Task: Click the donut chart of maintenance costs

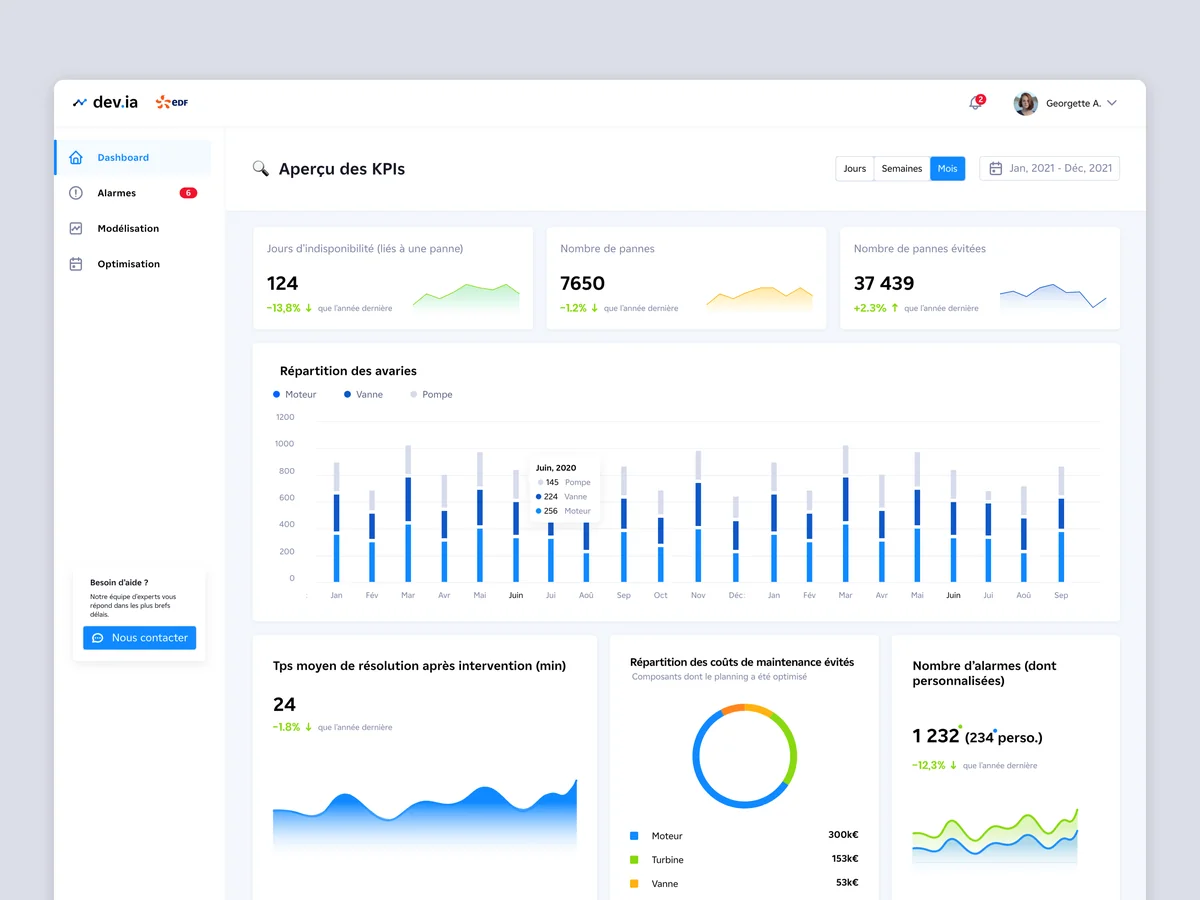Action: (745, 756)
